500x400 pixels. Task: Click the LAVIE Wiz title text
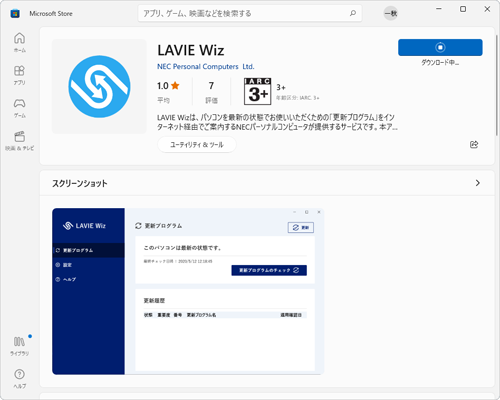coord(191,50)
